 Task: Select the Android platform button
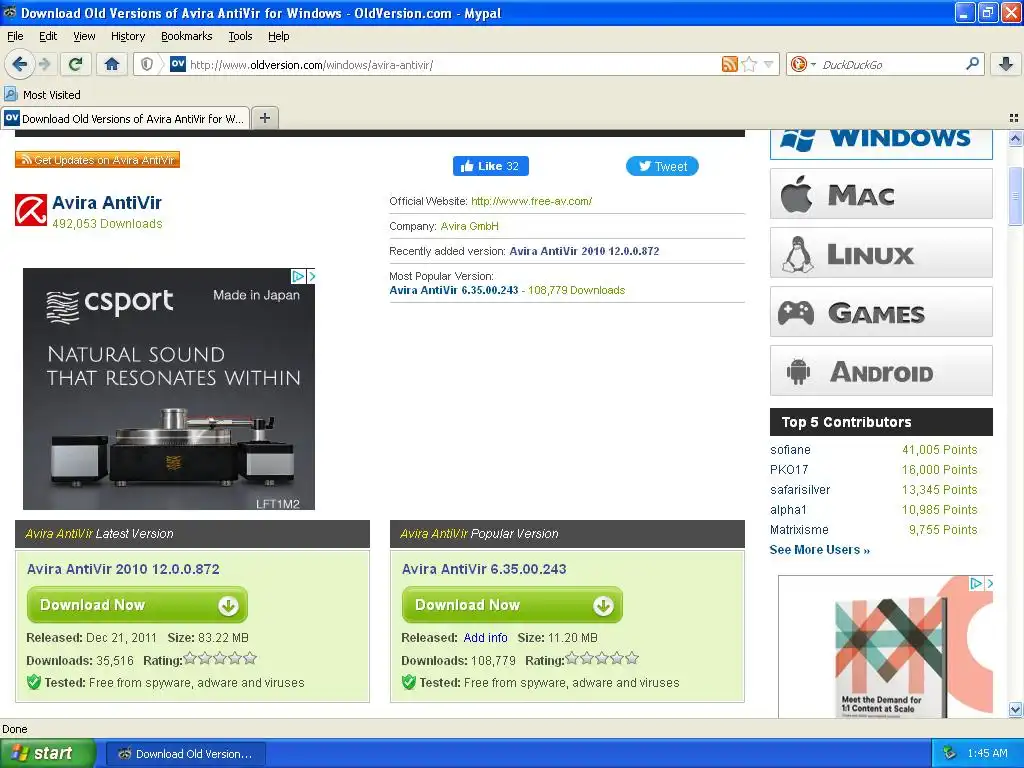(x=881, y=370)
